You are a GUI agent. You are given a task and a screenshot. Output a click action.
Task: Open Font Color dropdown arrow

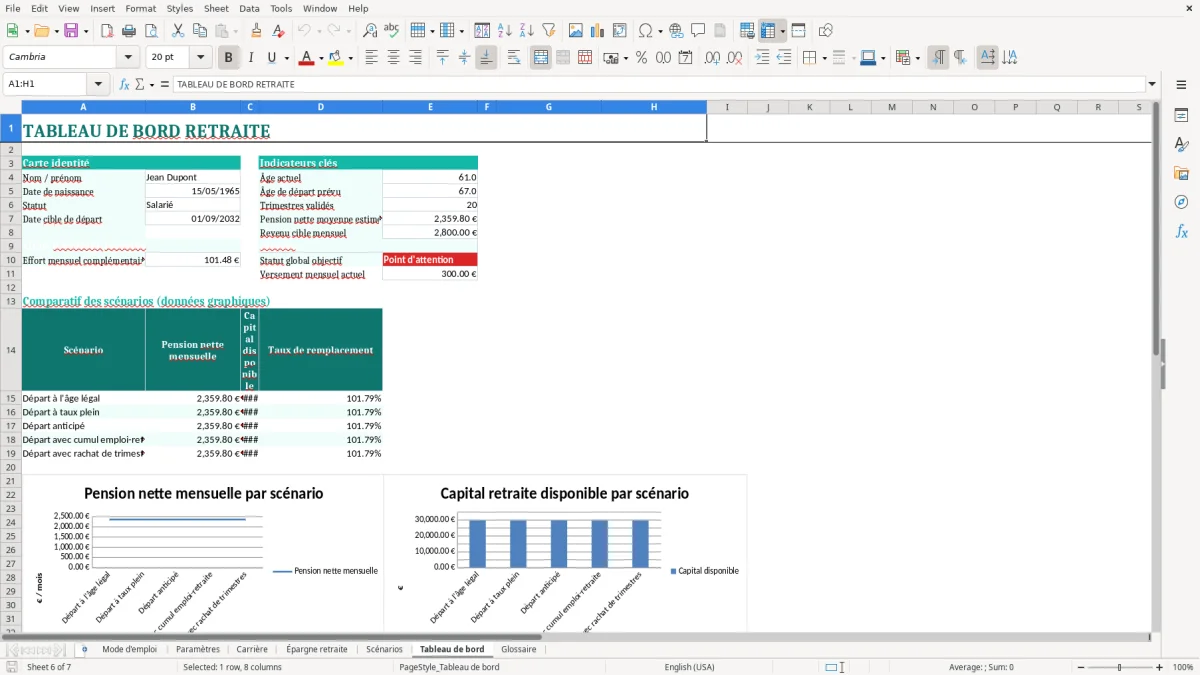click(x=320, y=58)
